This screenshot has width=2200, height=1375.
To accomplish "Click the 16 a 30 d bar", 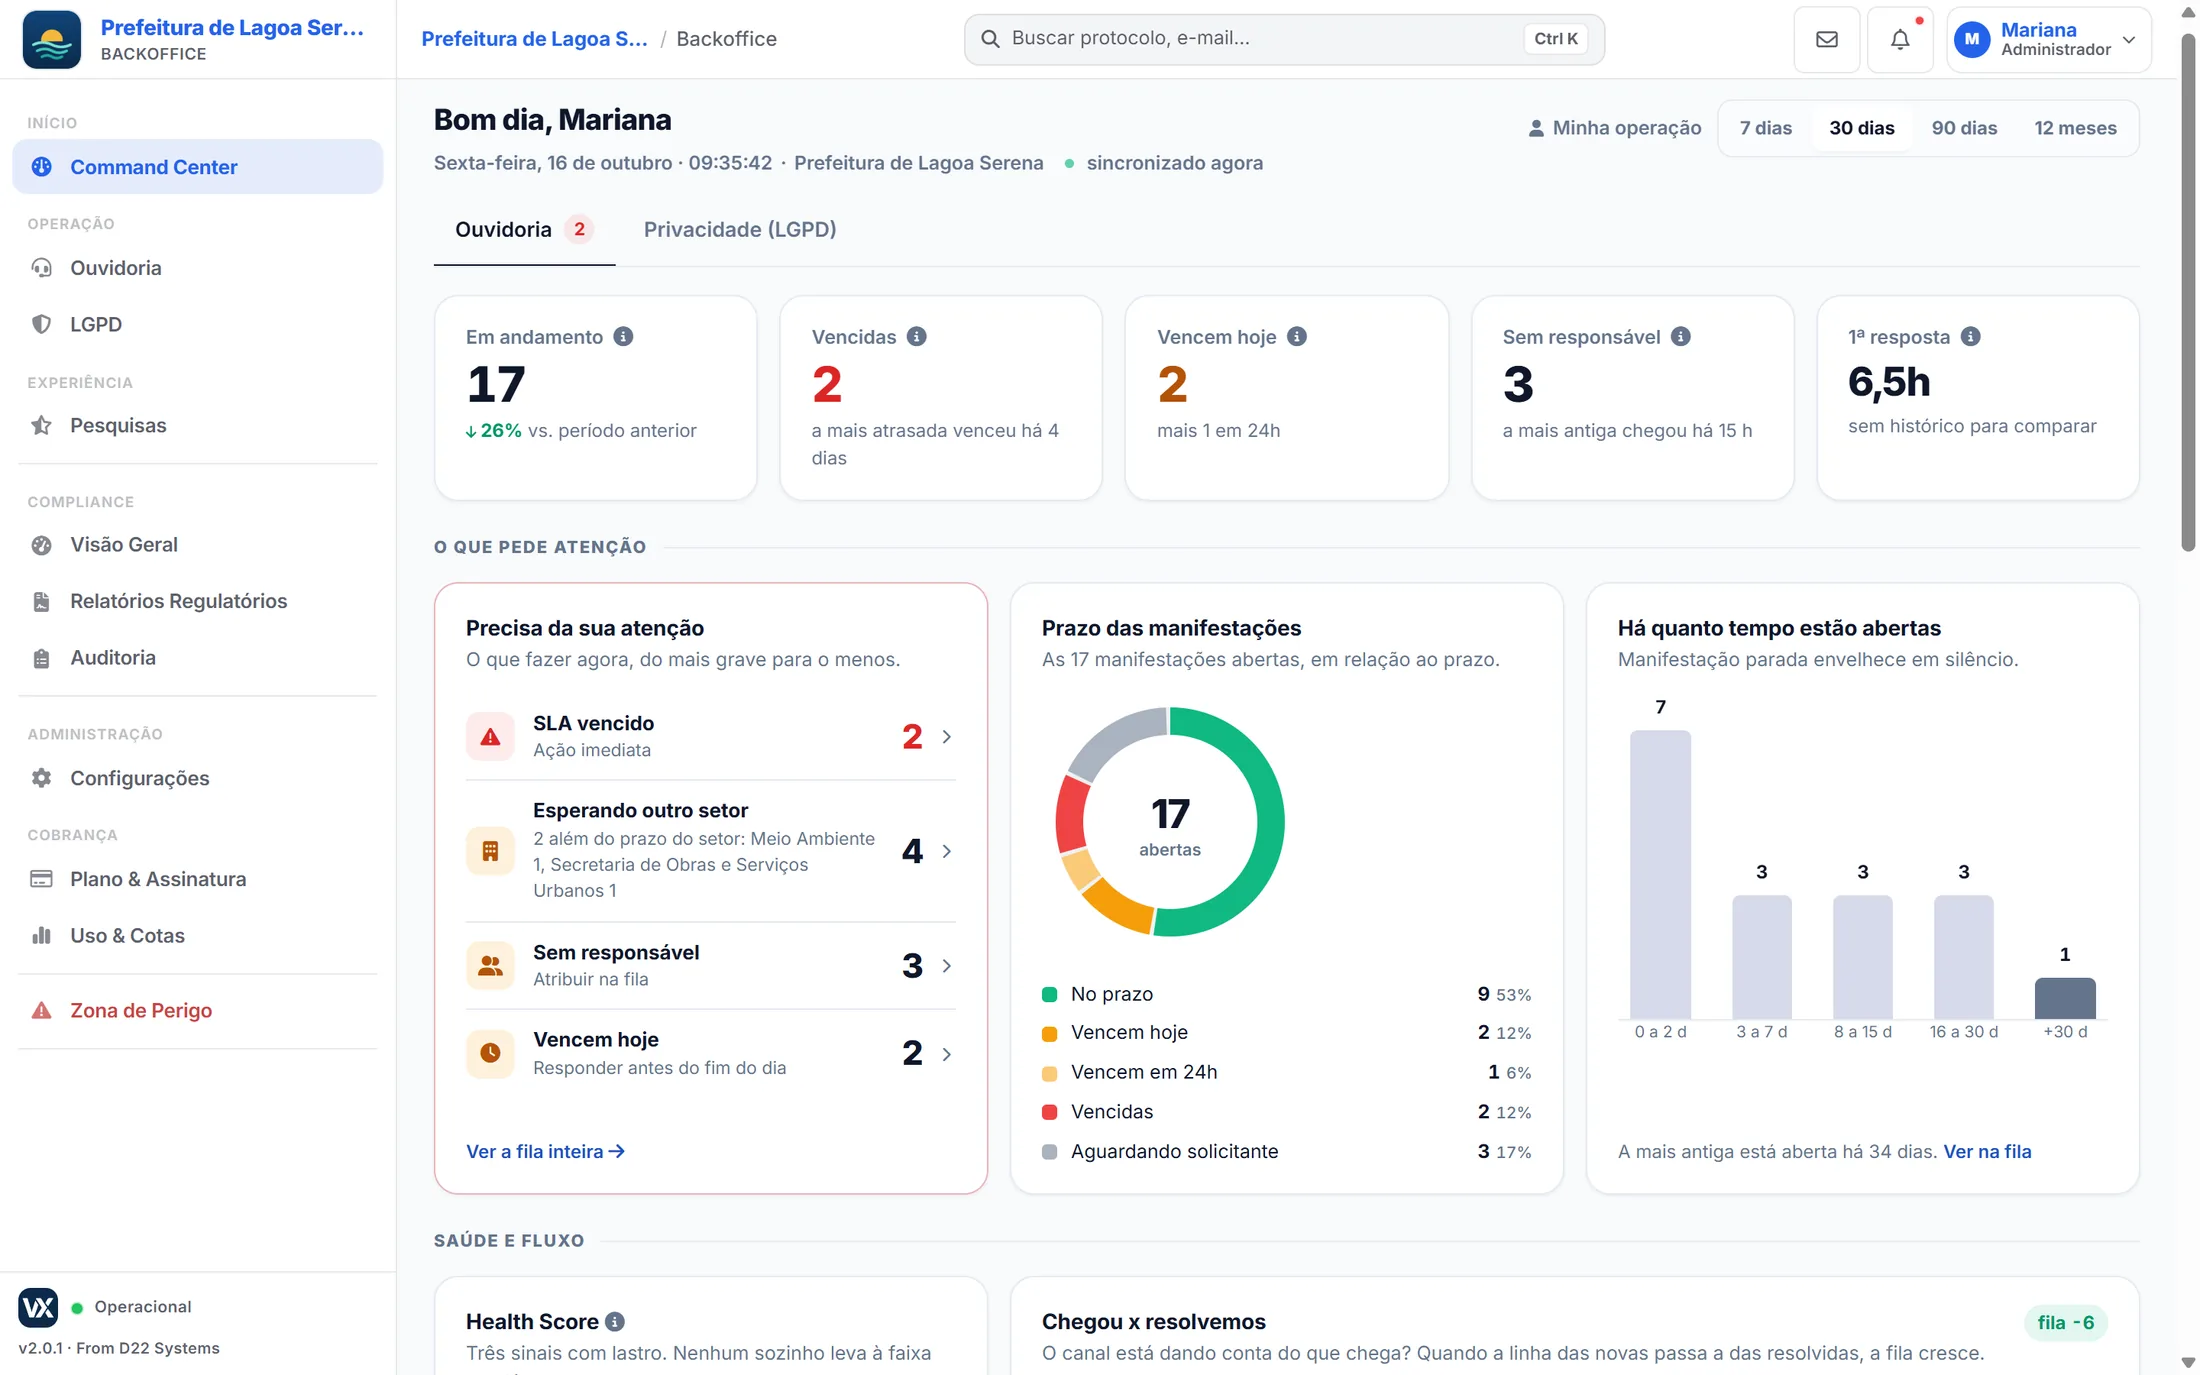I will click(x=1963, y=957).
